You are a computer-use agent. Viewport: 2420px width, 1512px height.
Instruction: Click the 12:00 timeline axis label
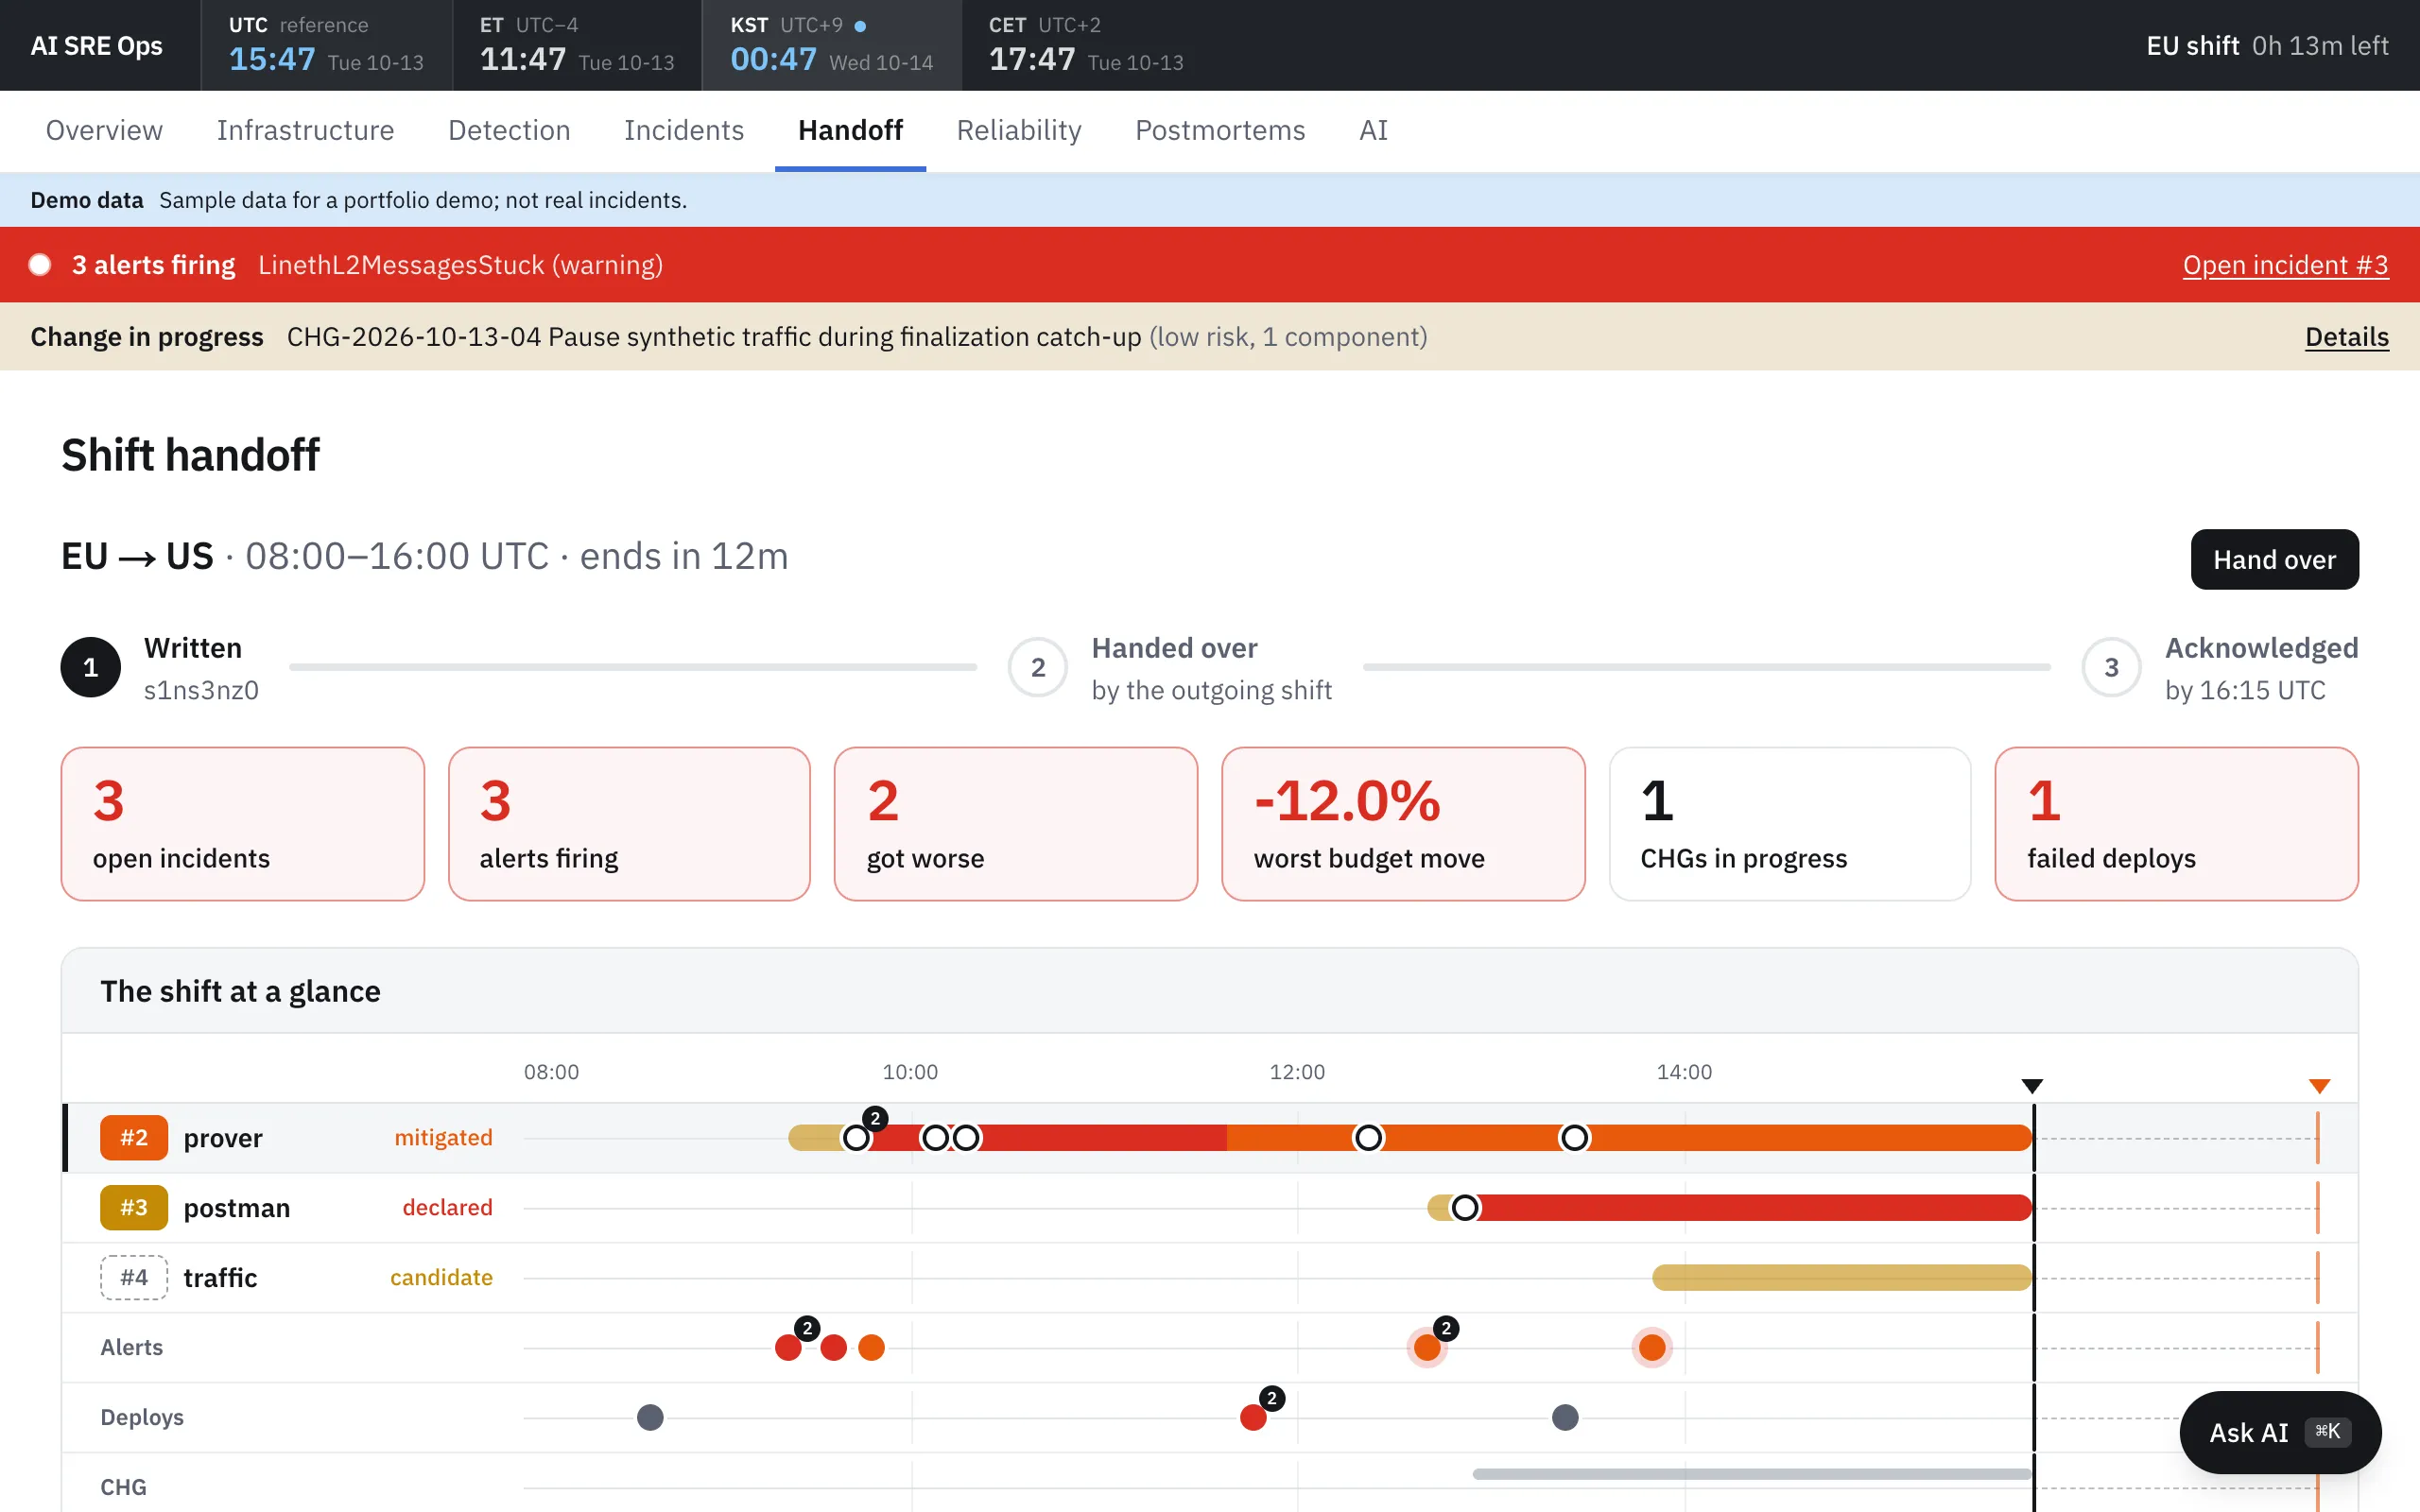tap(1297, 1072)
